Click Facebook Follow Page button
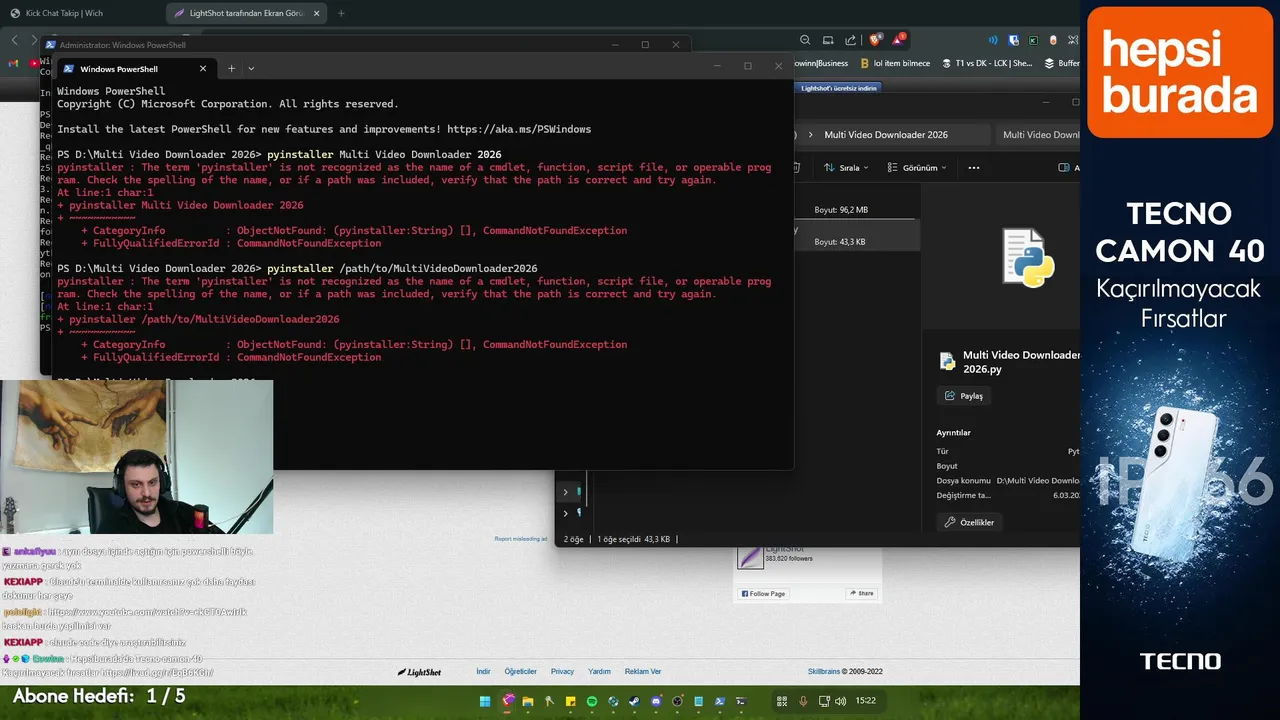Image resolution: width=1280 pixels, height=720 pixels. click(x=762, y=593)
